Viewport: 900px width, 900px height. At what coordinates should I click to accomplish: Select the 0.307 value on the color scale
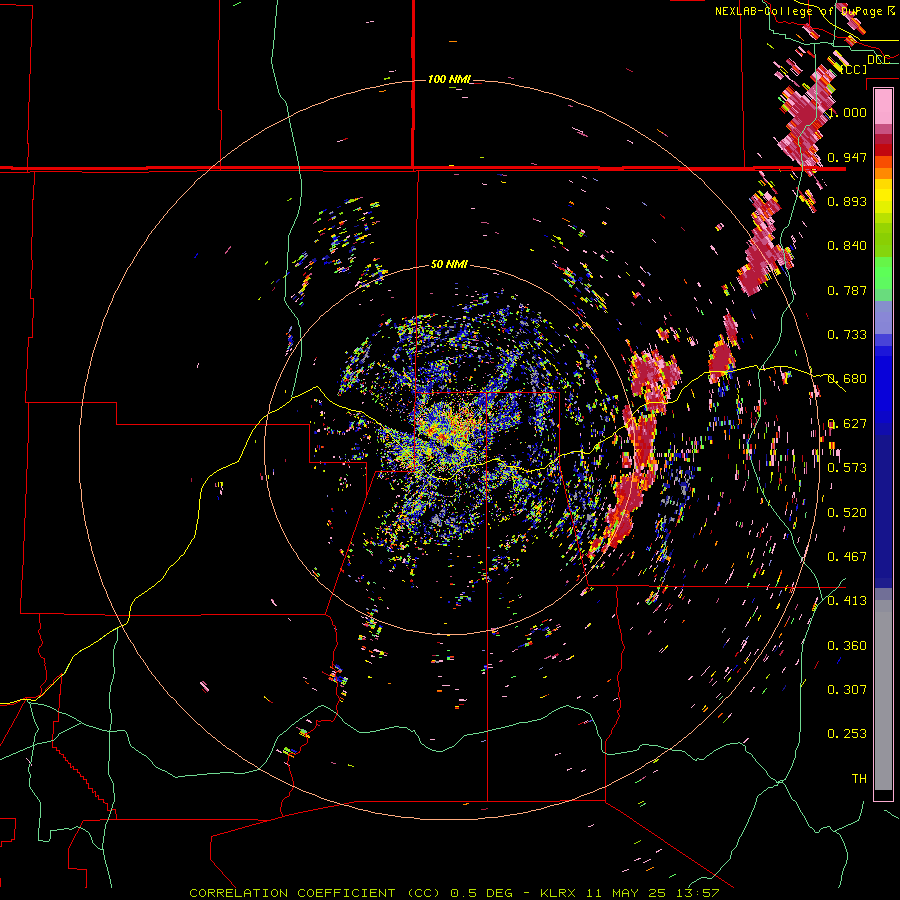(847, 689)
